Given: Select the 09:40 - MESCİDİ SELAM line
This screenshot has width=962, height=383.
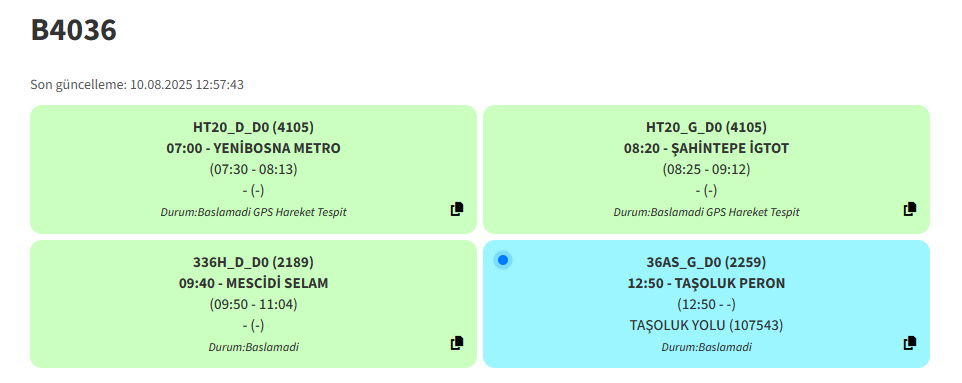Looking at the screenshot, I should click(253, 284).
